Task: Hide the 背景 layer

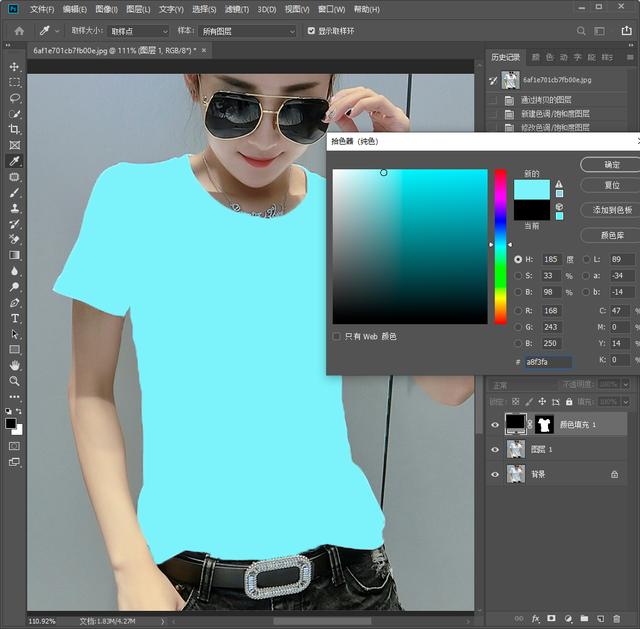Action: pos(495,474)
